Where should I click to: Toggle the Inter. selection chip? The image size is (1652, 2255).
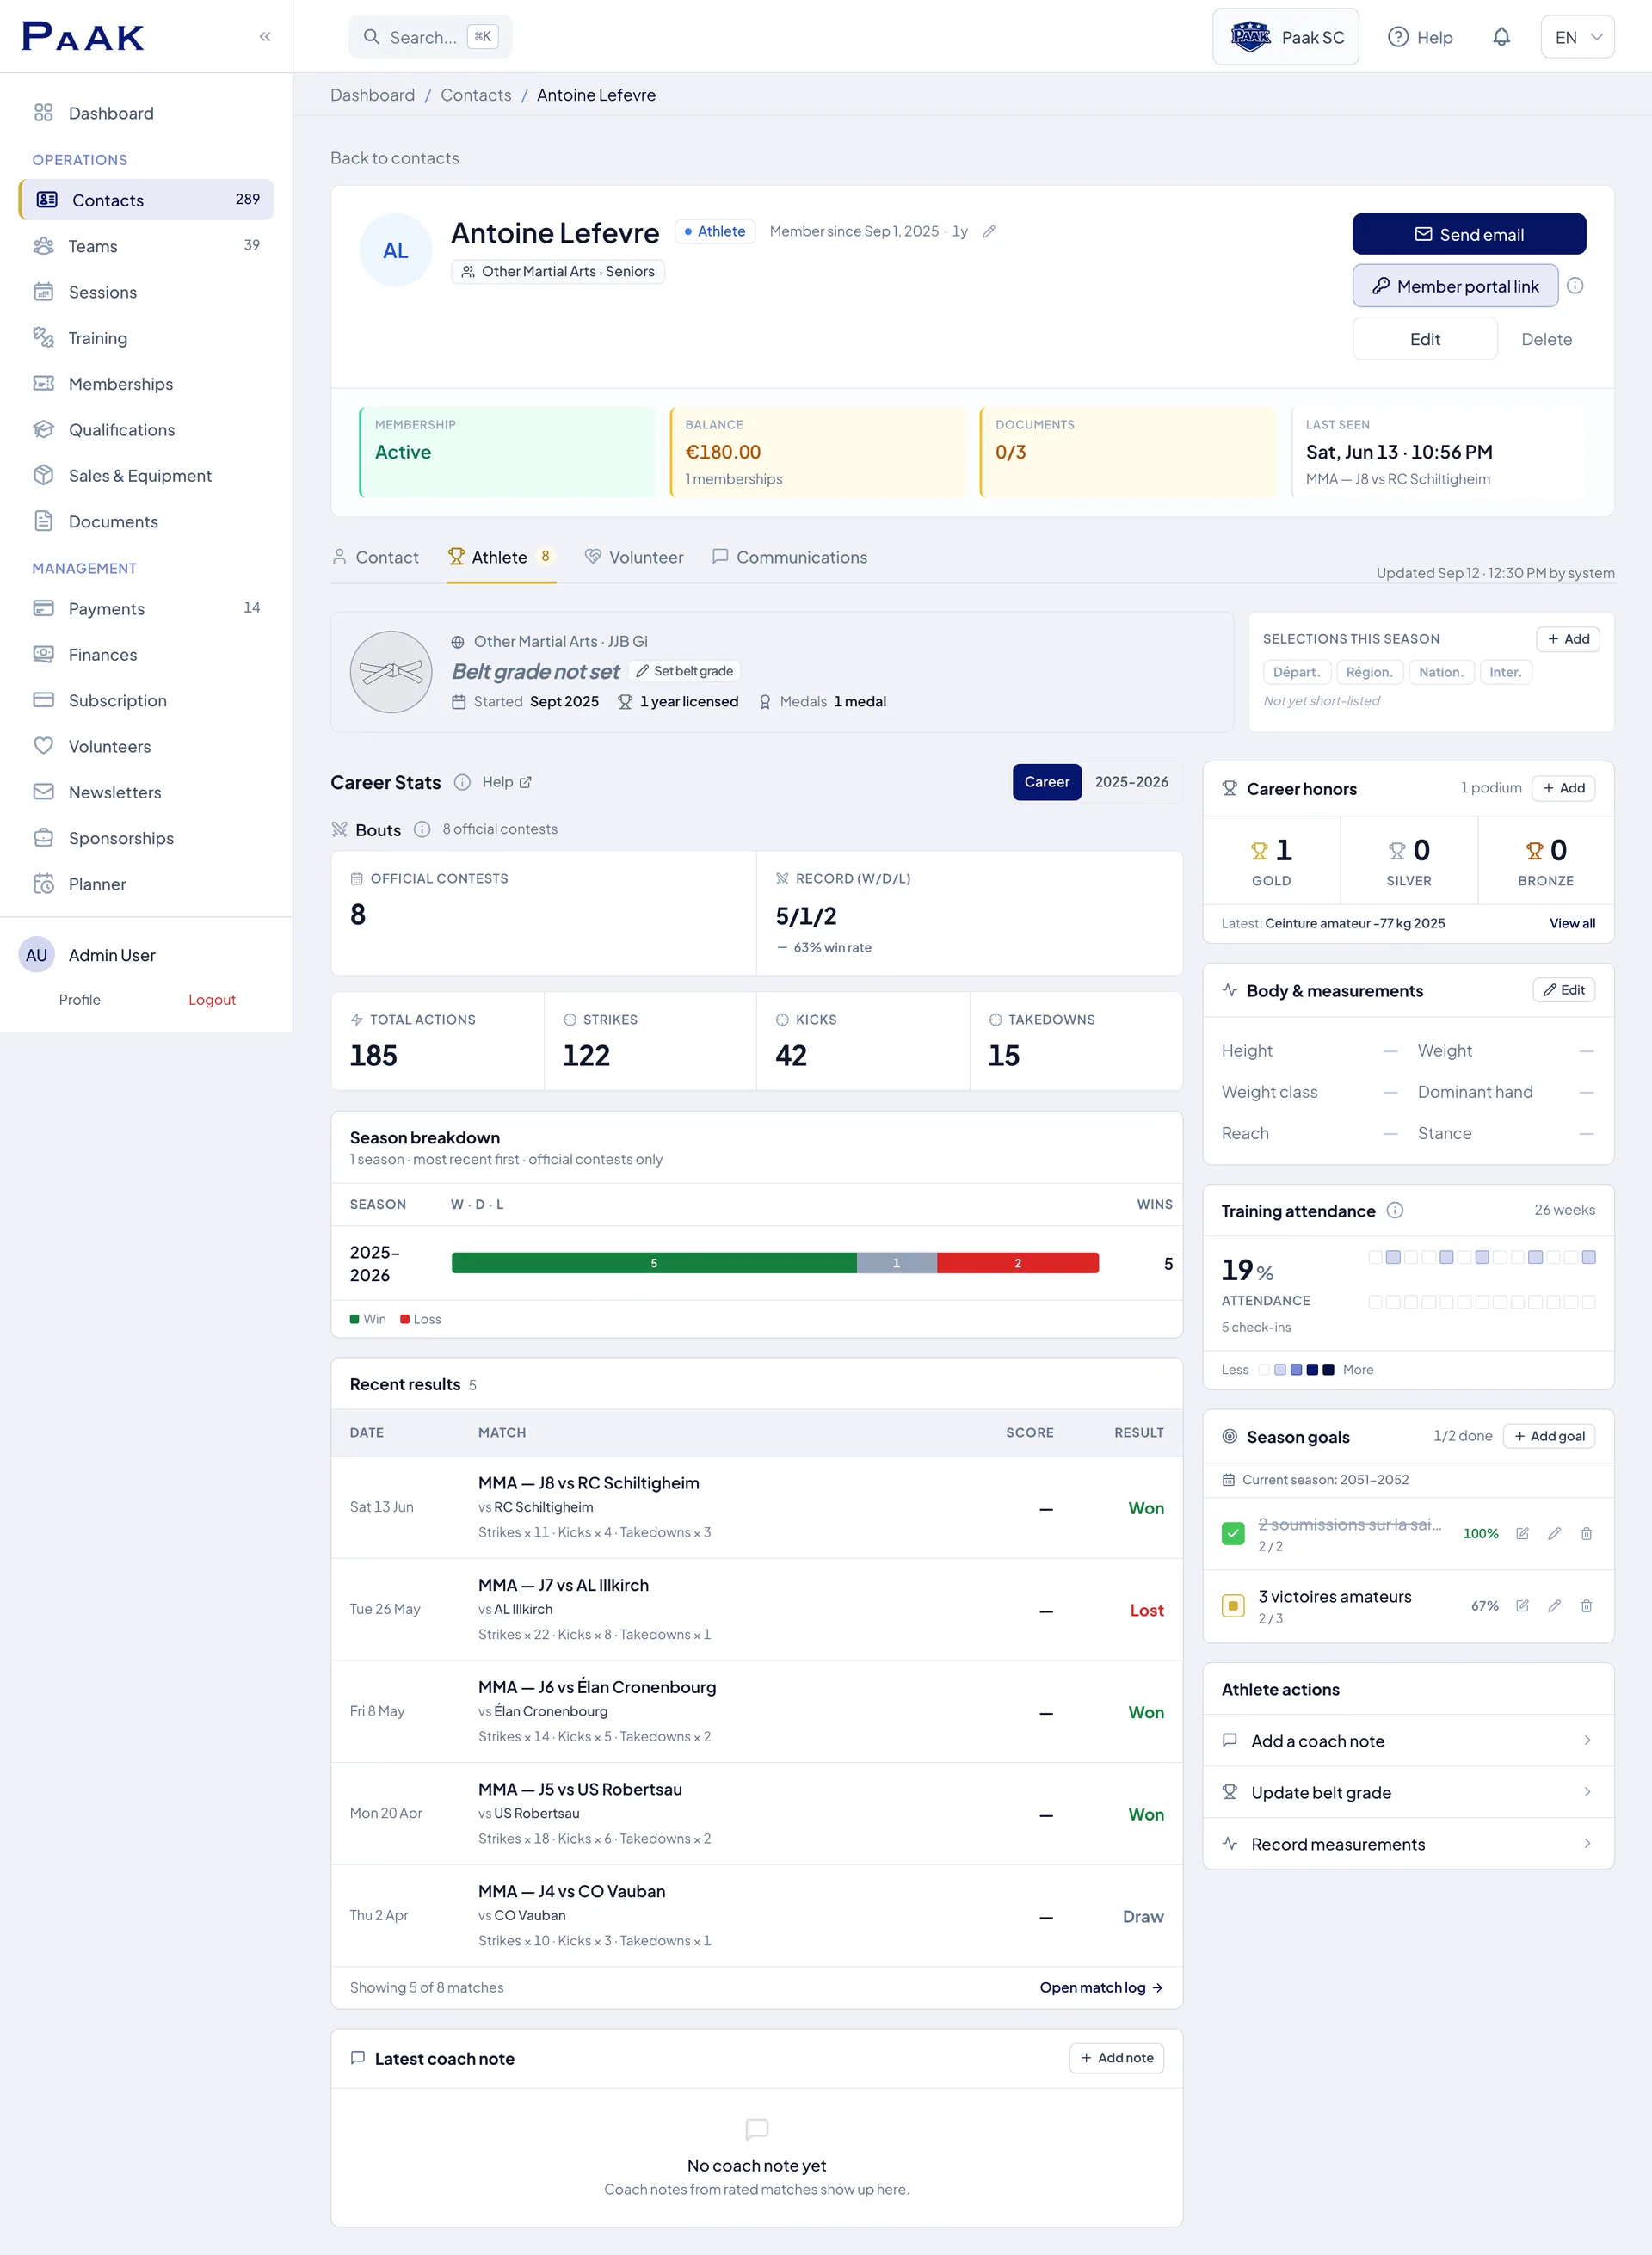pos(1505,672)
